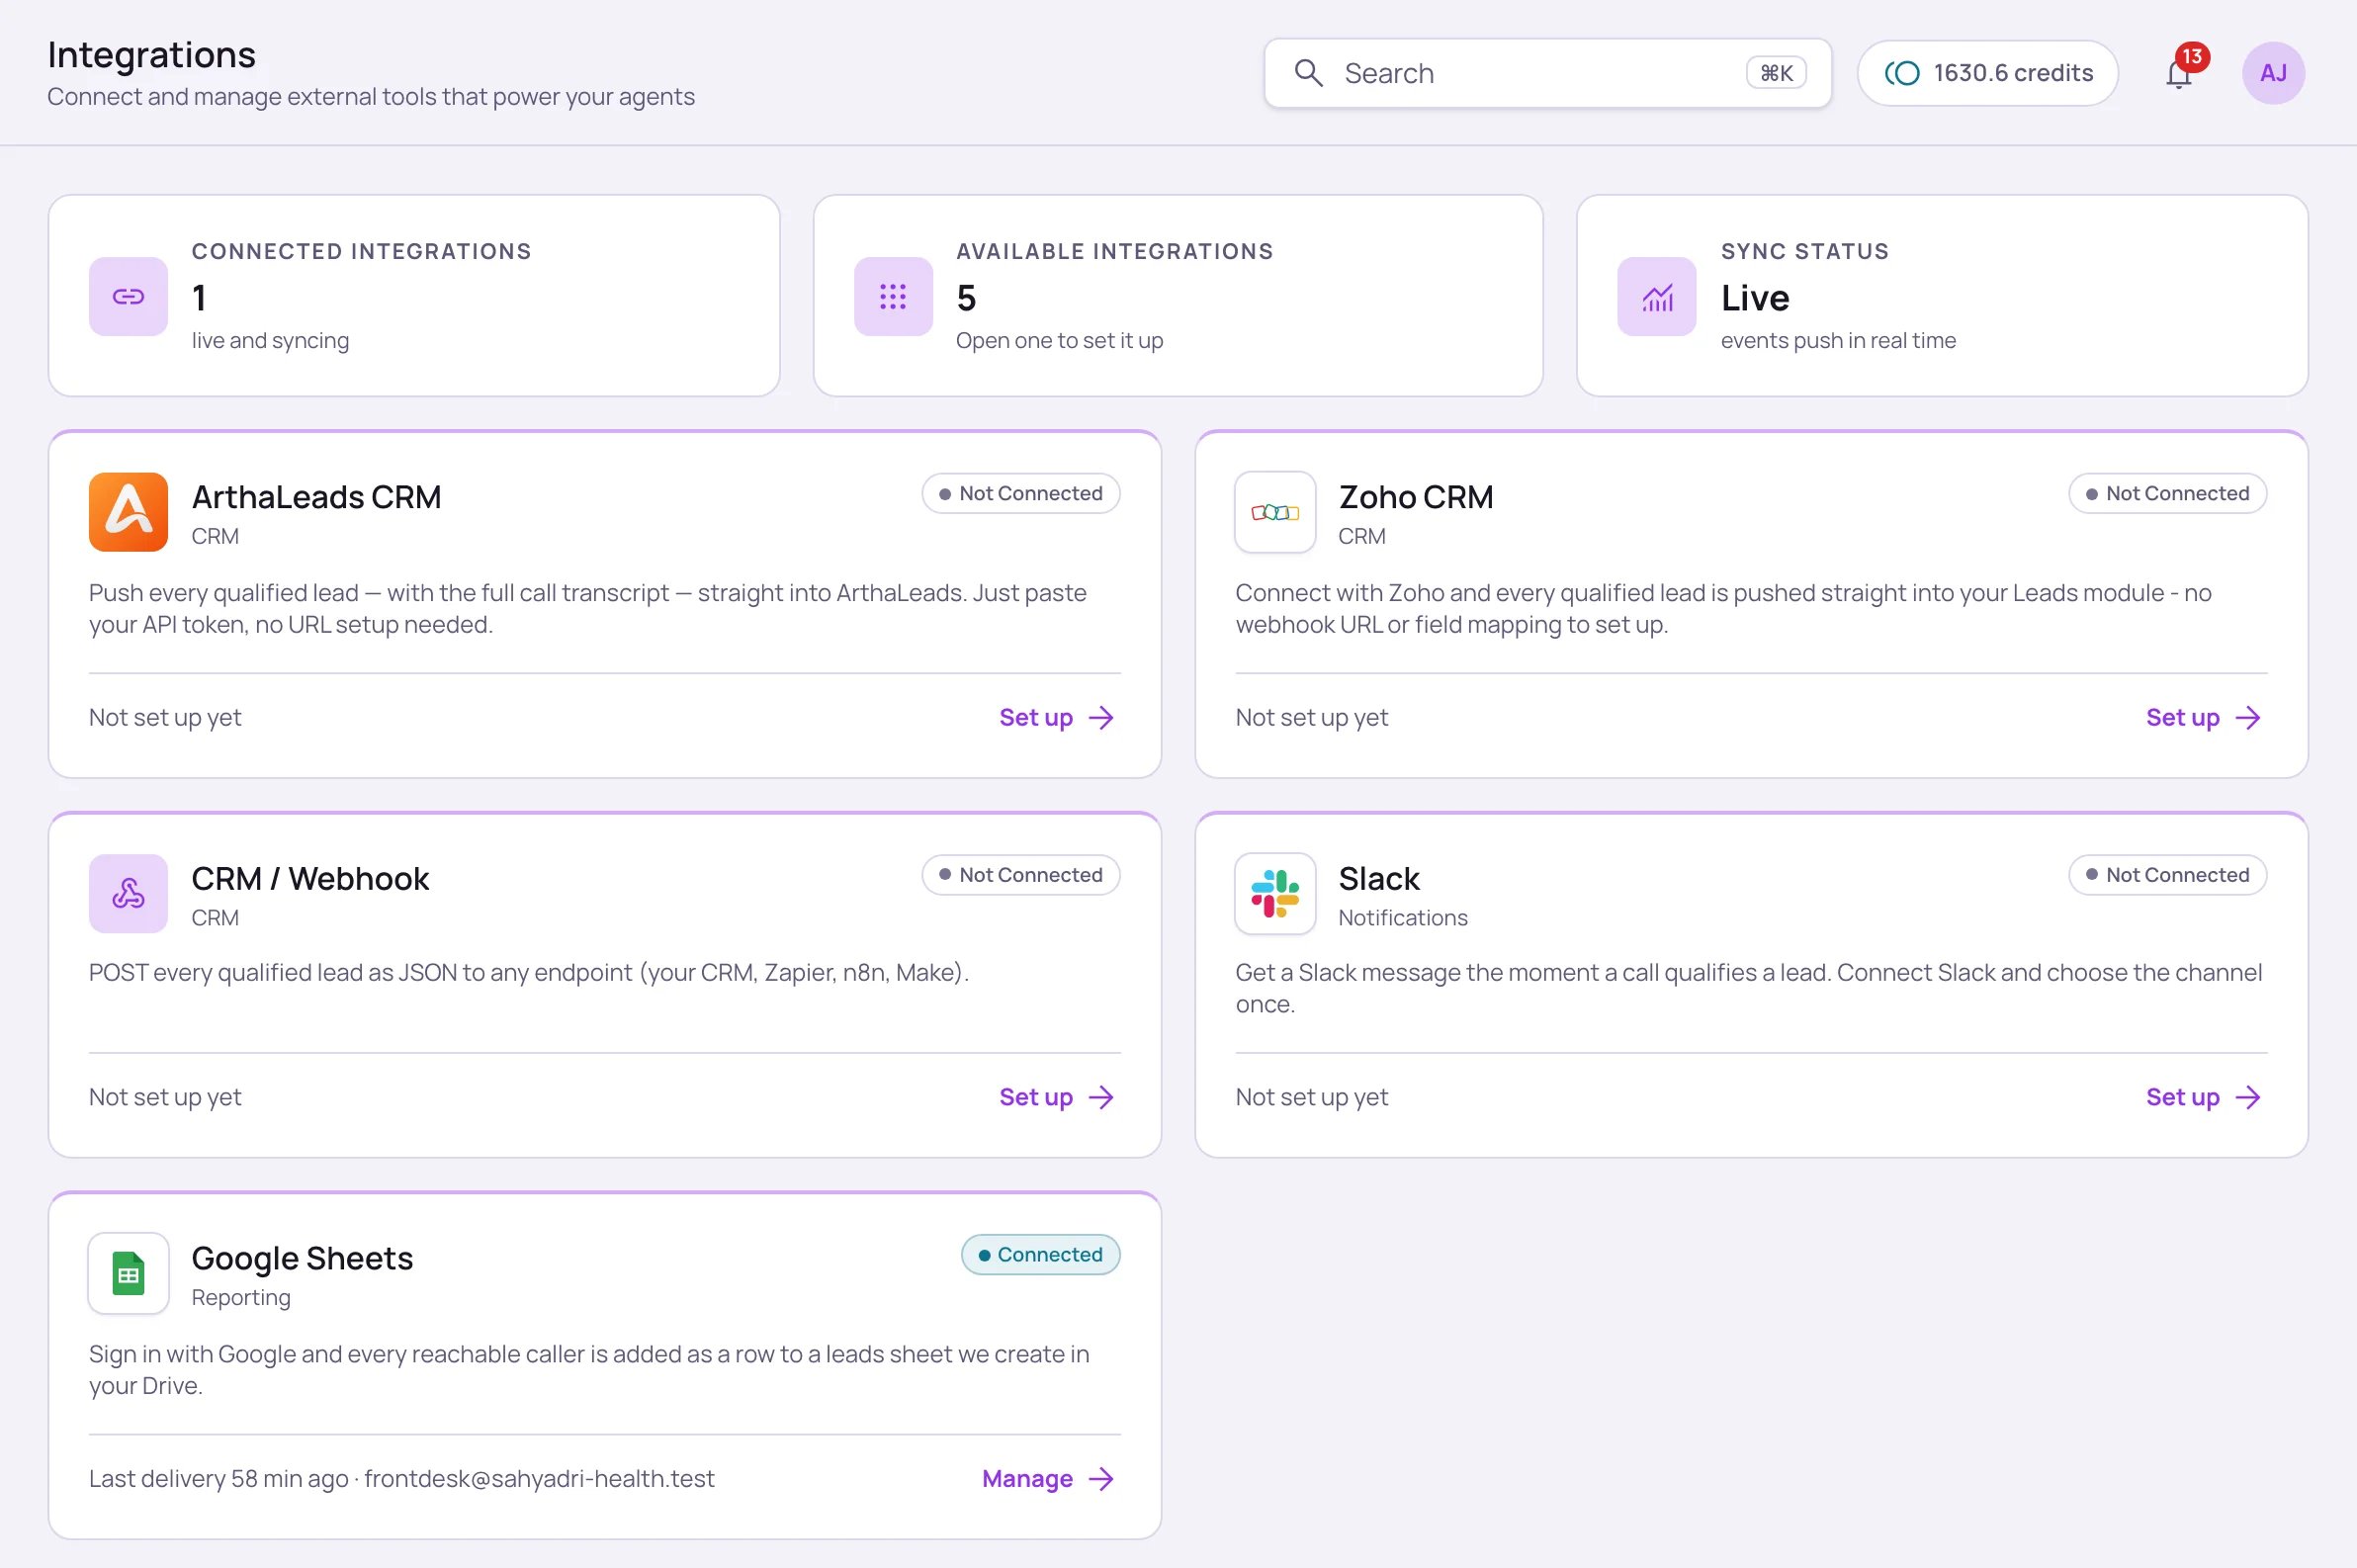2357x1568 pixels.
Task: Click the ⌘K shortcut hint in search
Action: (1776, 73)
